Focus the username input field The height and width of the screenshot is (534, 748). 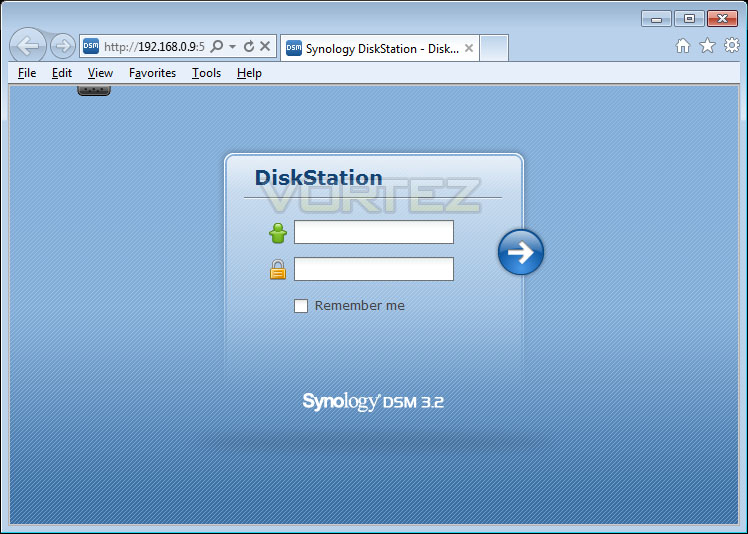[374, 232]
